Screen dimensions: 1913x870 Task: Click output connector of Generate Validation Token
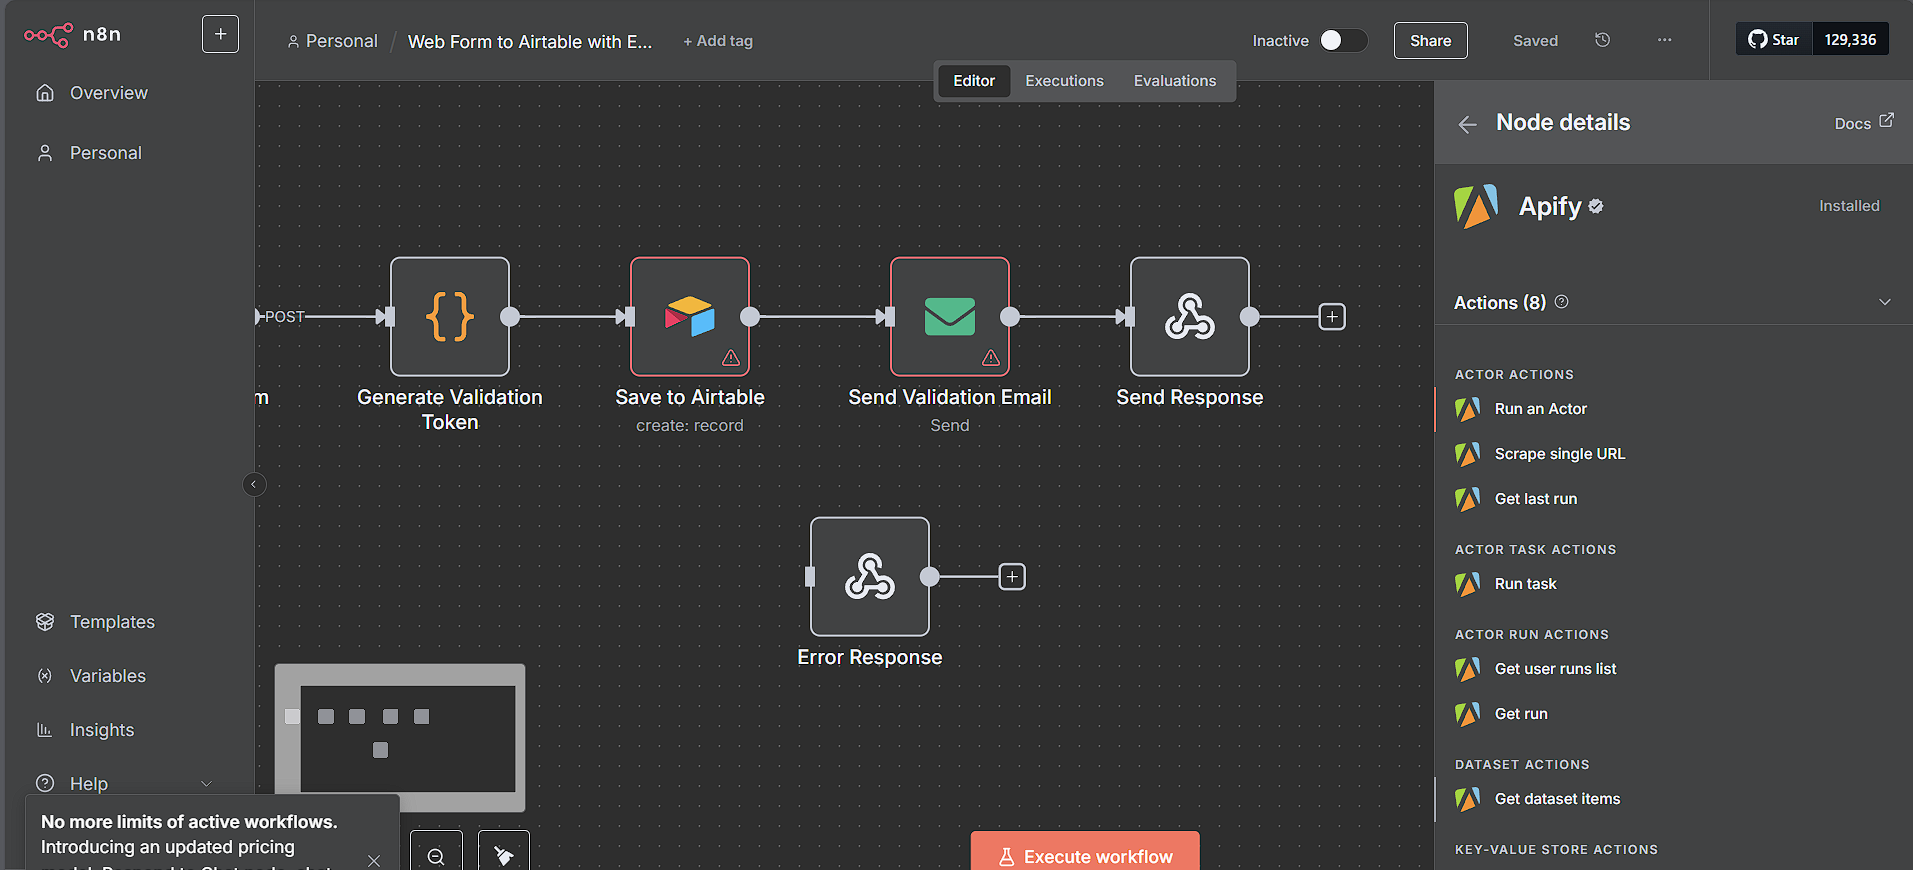(510, 317)
